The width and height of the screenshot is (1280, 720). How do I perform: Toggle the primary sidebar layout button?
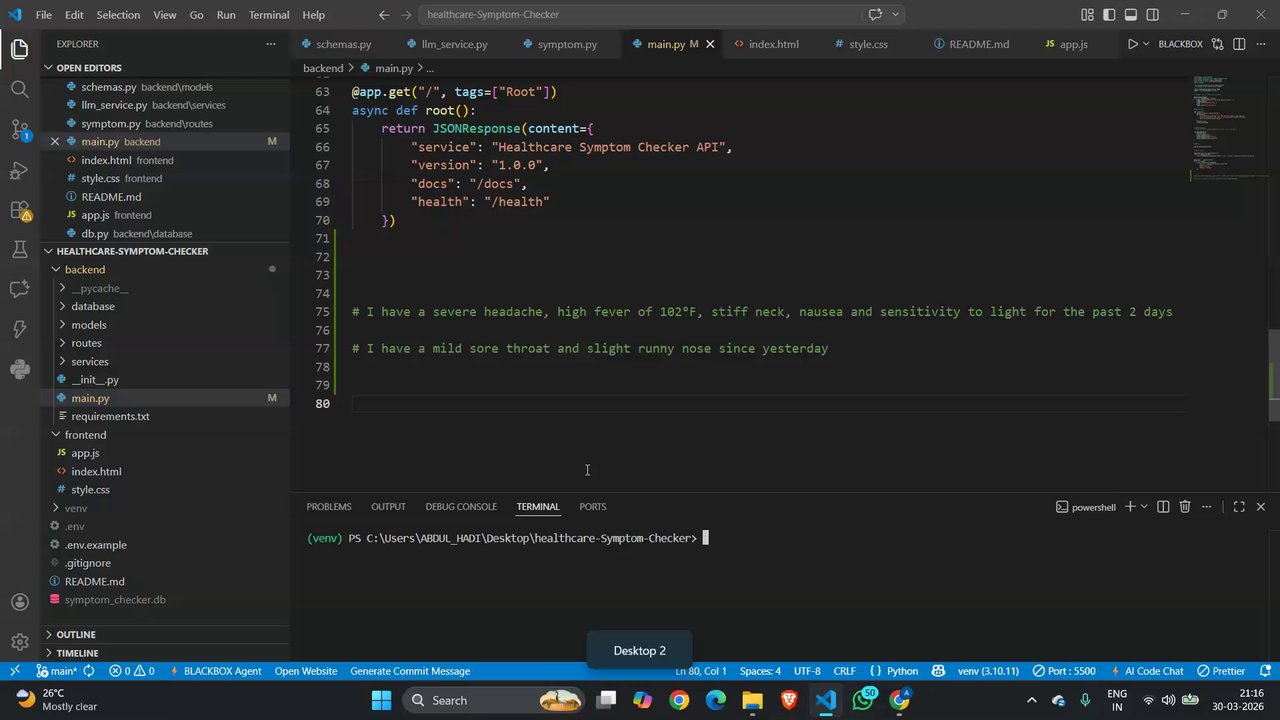[1109, 15]
